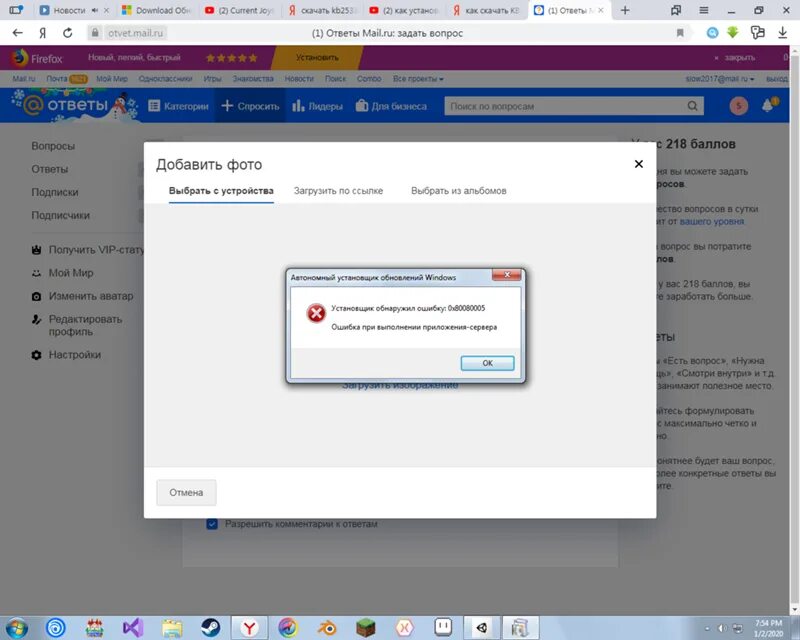Screen dimensions: 800x640
Task: Click the bookmark icon in the address bar
Action: coord(680,33)
